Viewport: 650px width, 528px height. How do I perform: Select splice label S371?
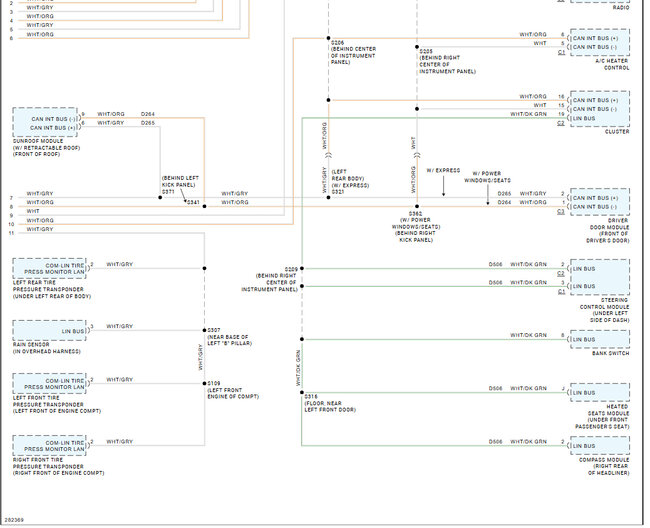pyautogui.click(x=168, y=192)
